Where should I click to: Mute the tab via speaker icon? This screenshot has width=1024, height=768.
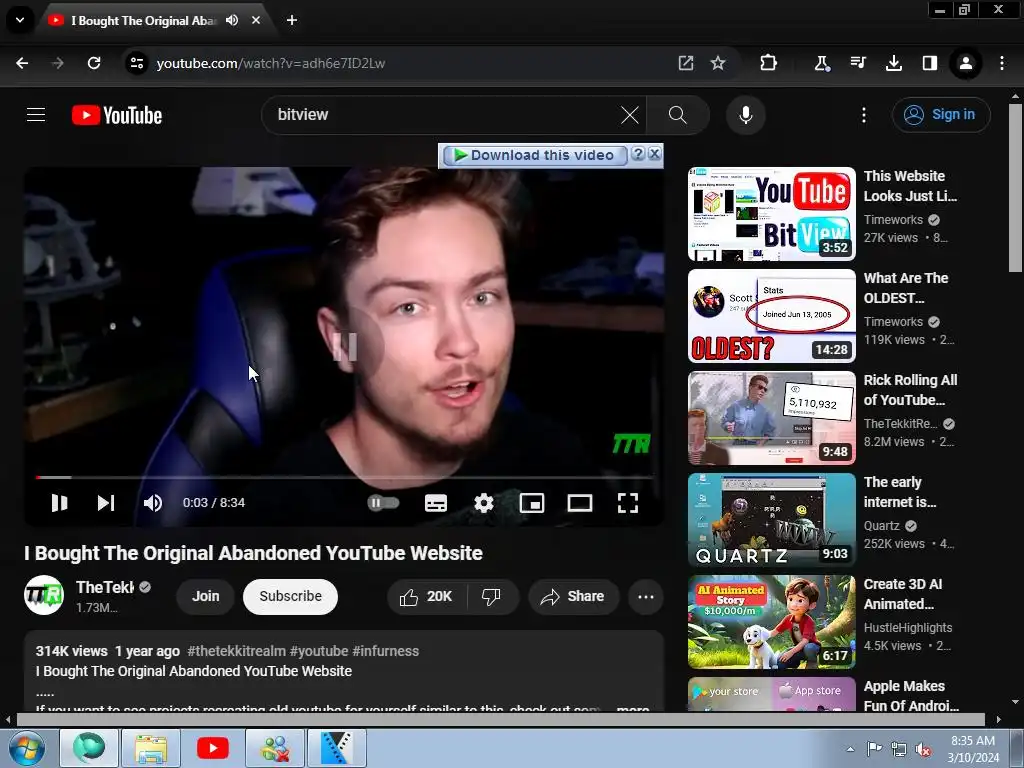pos(232,20)
